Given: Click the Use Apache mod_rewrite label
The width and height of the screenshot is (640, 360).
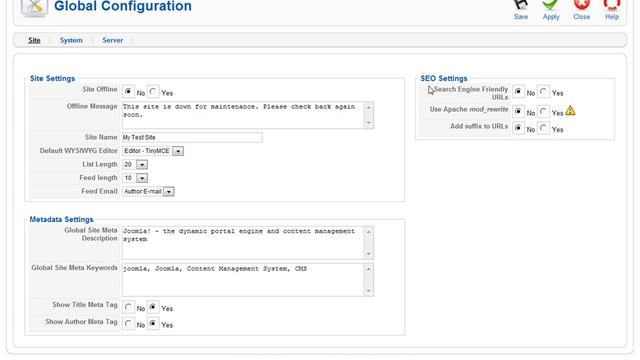Looking at the screenshot, I should click(469, 109).
